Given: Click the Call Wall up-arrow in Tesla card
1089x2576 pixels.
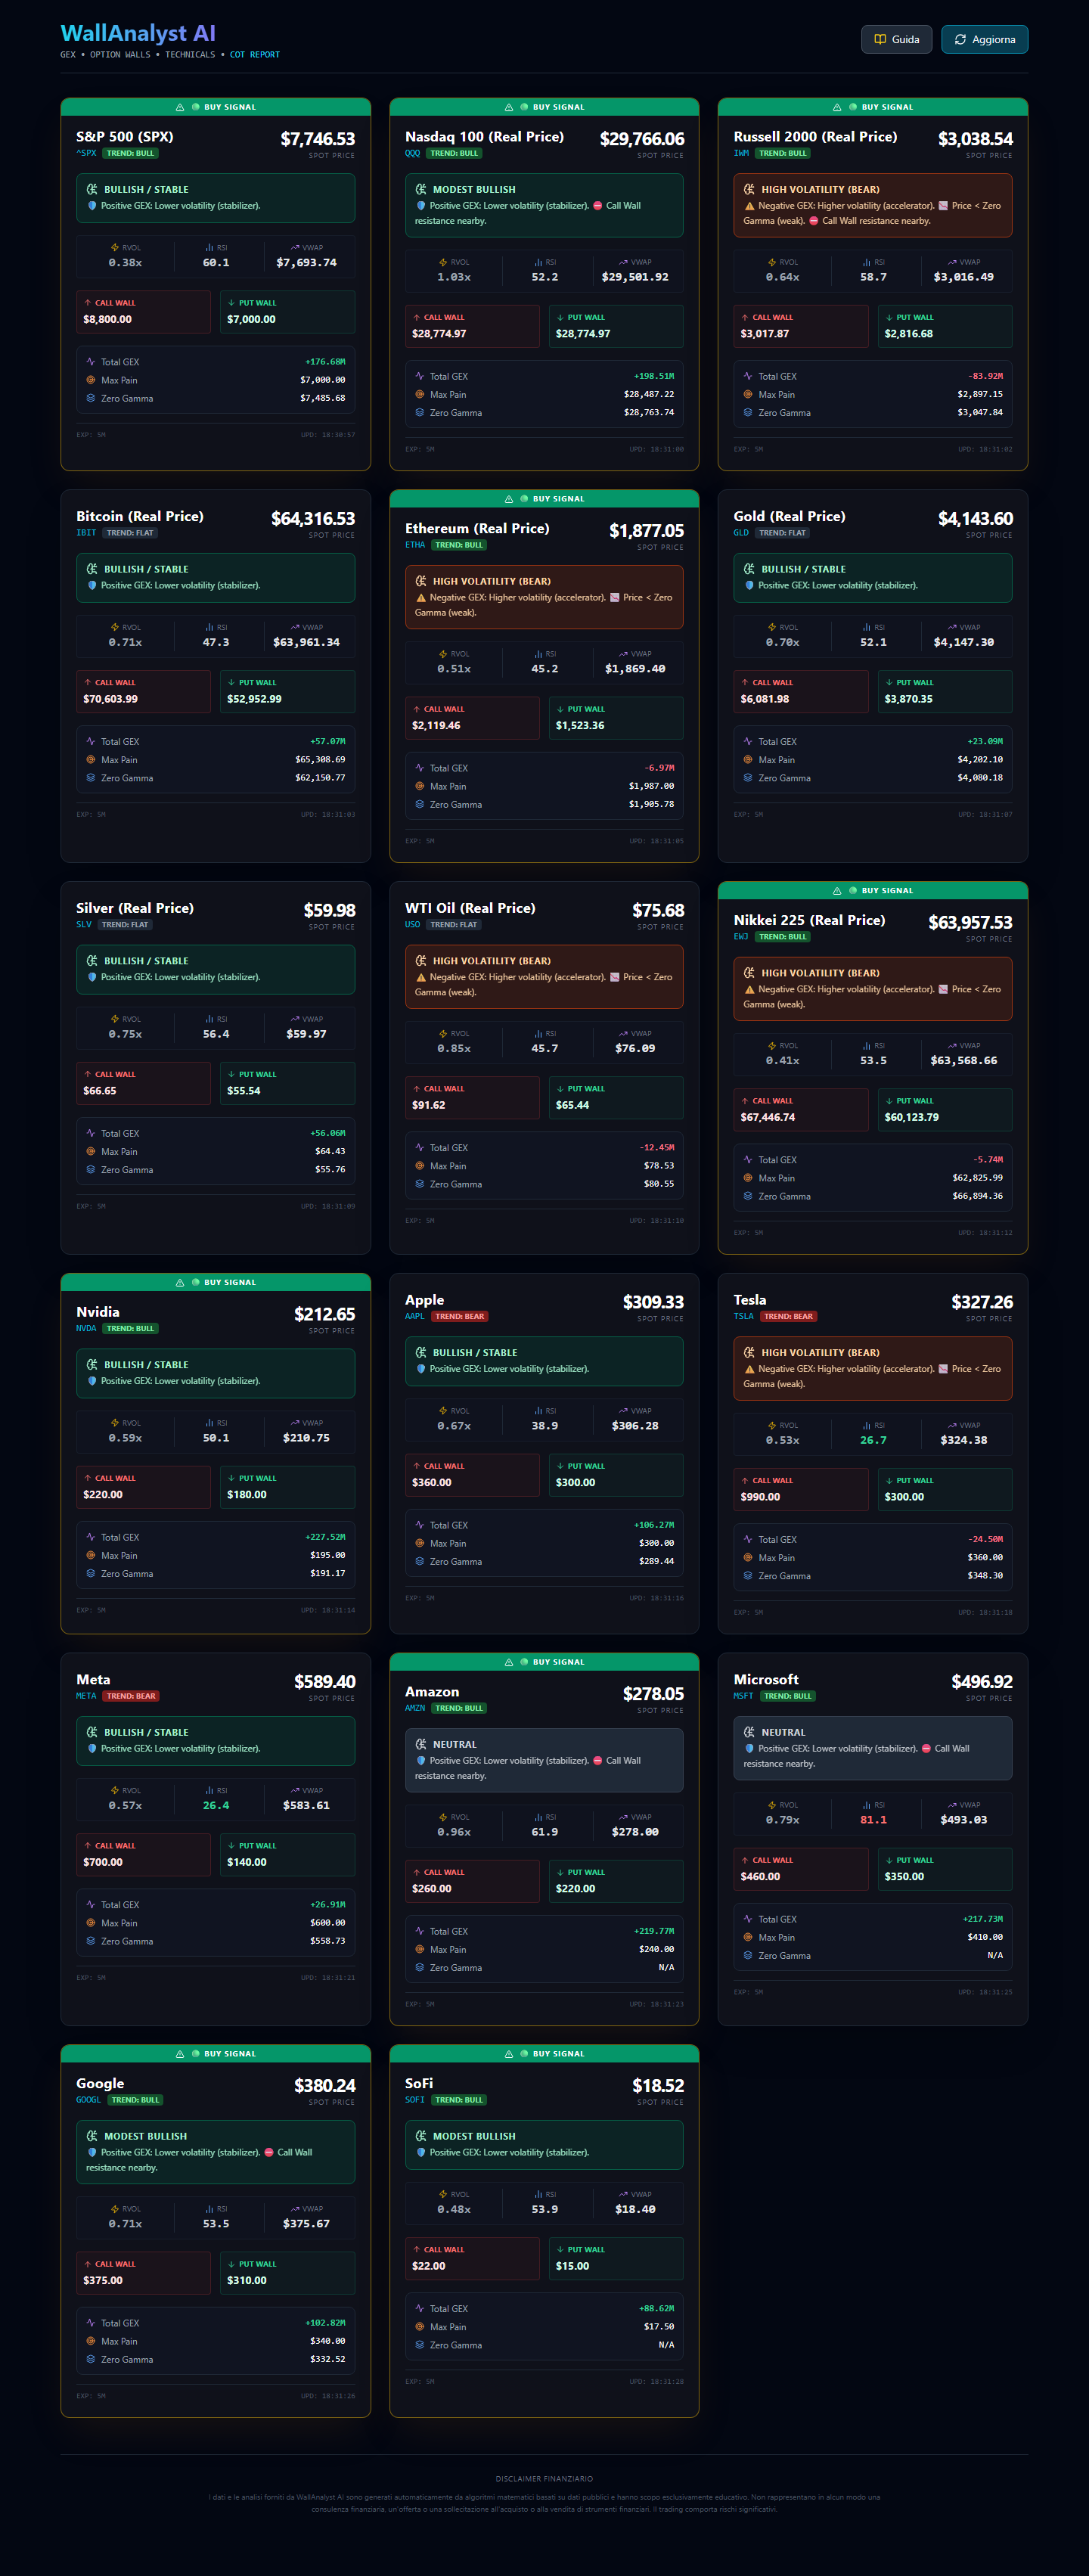Looking at the screenshot, I should (745, 1480).
